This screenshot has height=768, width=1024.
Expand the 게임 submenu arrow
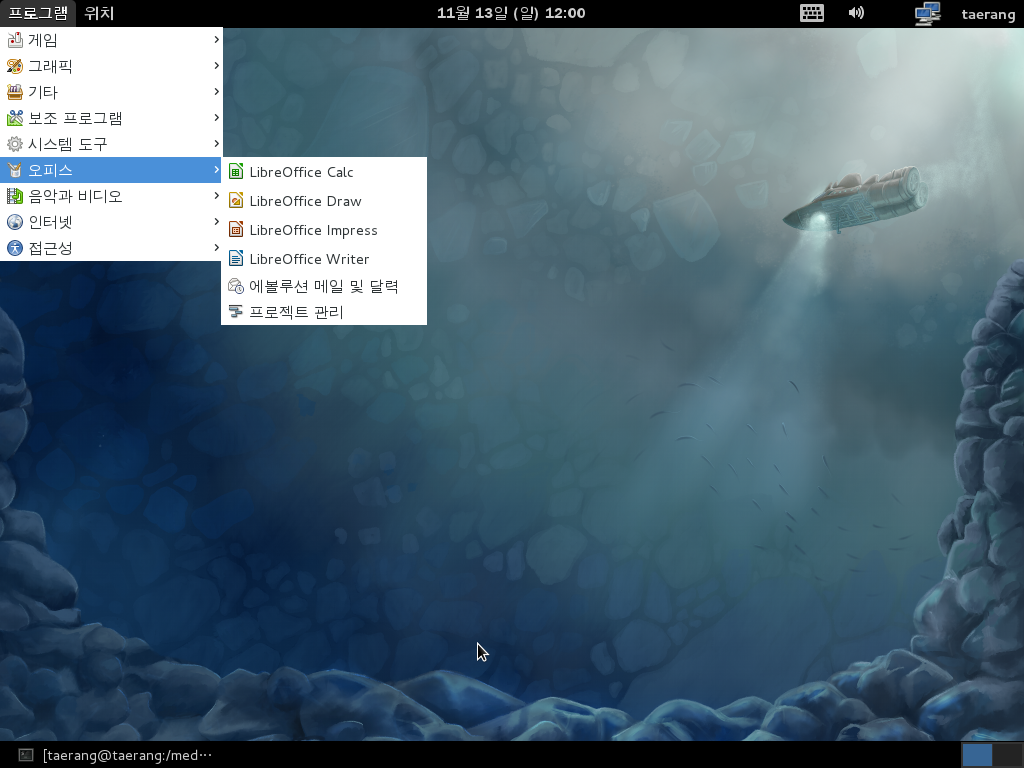(x=216, y=40)
